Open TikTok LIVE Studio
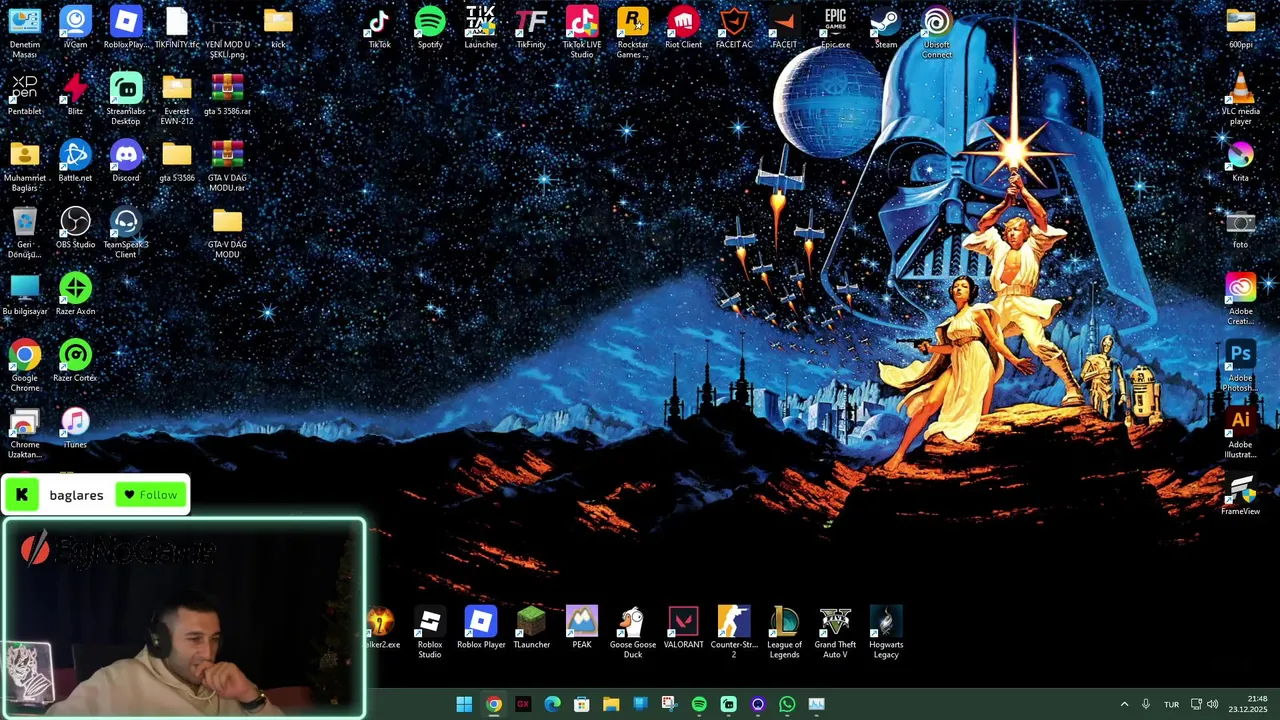The image size is (1280, 720). [582, 31]
